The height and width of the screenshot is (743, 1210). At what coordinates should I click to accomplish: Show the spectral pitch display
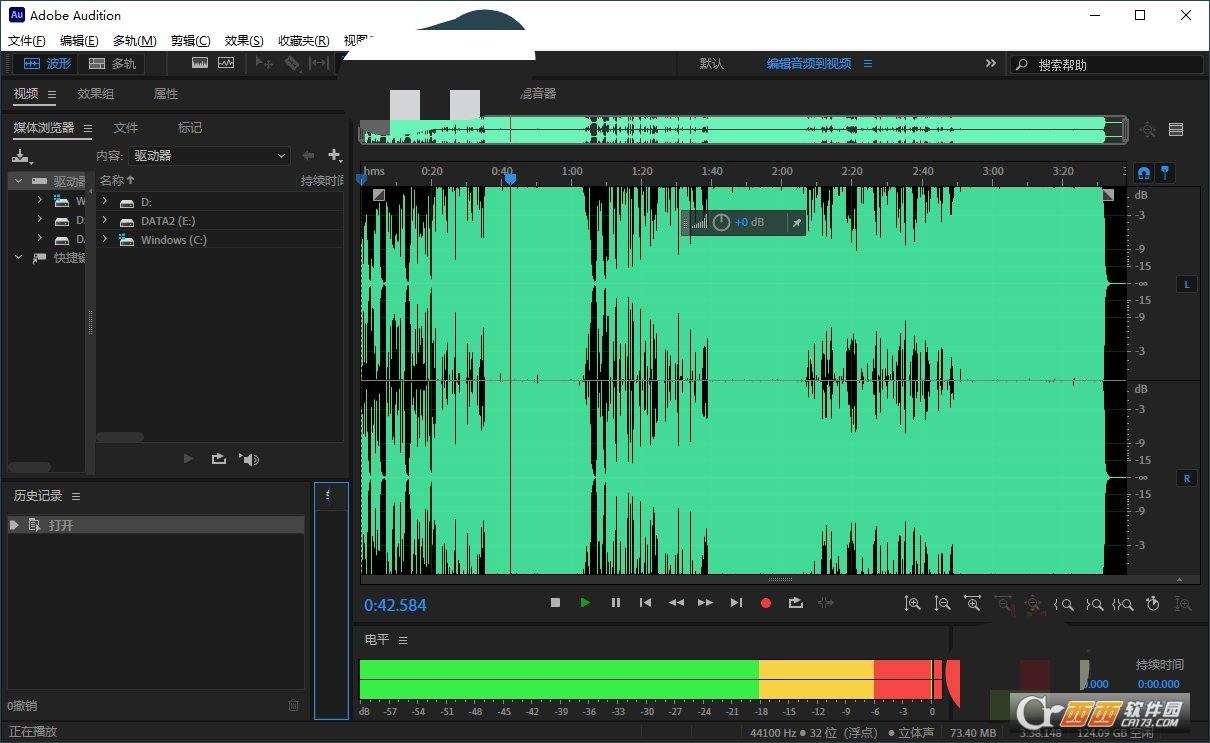[x=226, y=63]
